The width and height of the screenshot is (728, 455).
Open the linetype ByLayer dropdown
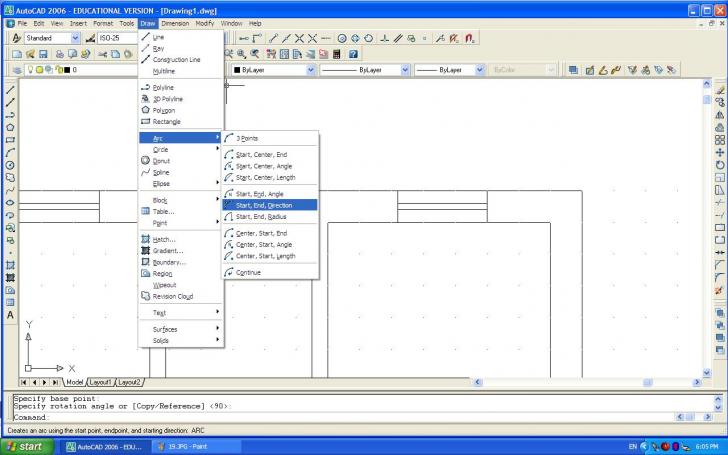pos(405,70)
